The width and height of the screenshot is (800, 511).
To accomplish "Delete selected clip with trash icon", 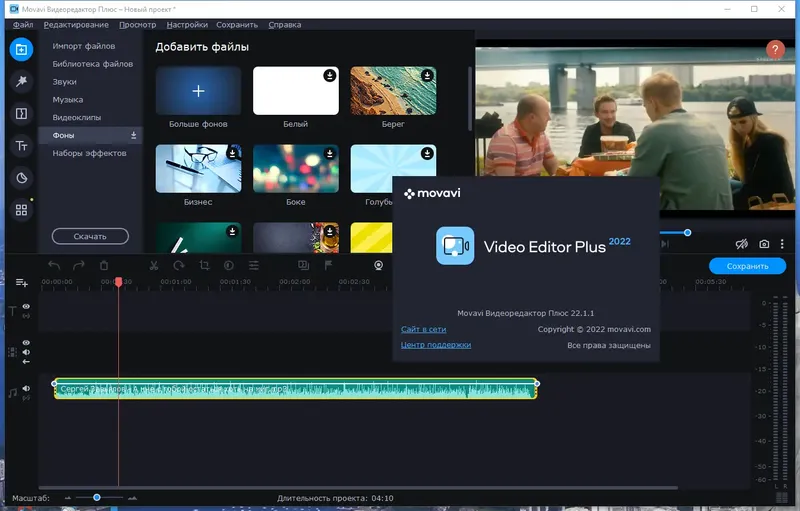I will click(104, 265).
